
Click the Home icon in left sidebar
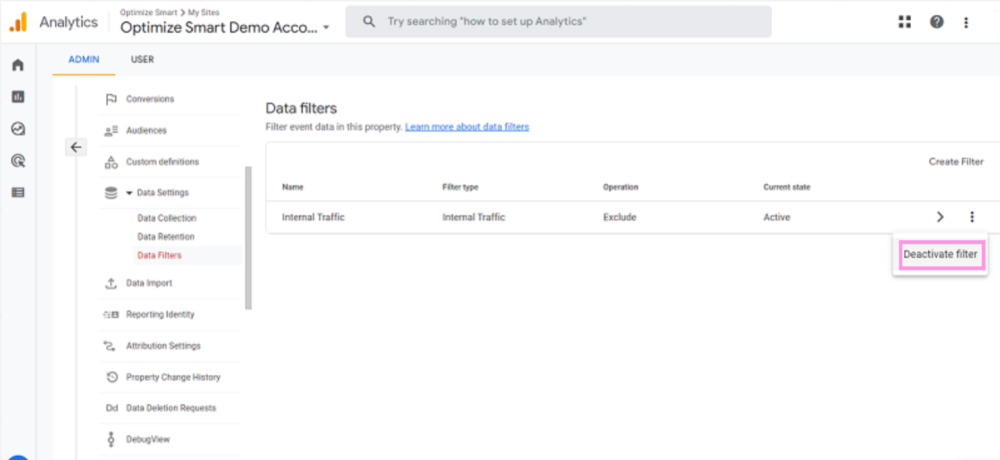[x=17, y=65]
